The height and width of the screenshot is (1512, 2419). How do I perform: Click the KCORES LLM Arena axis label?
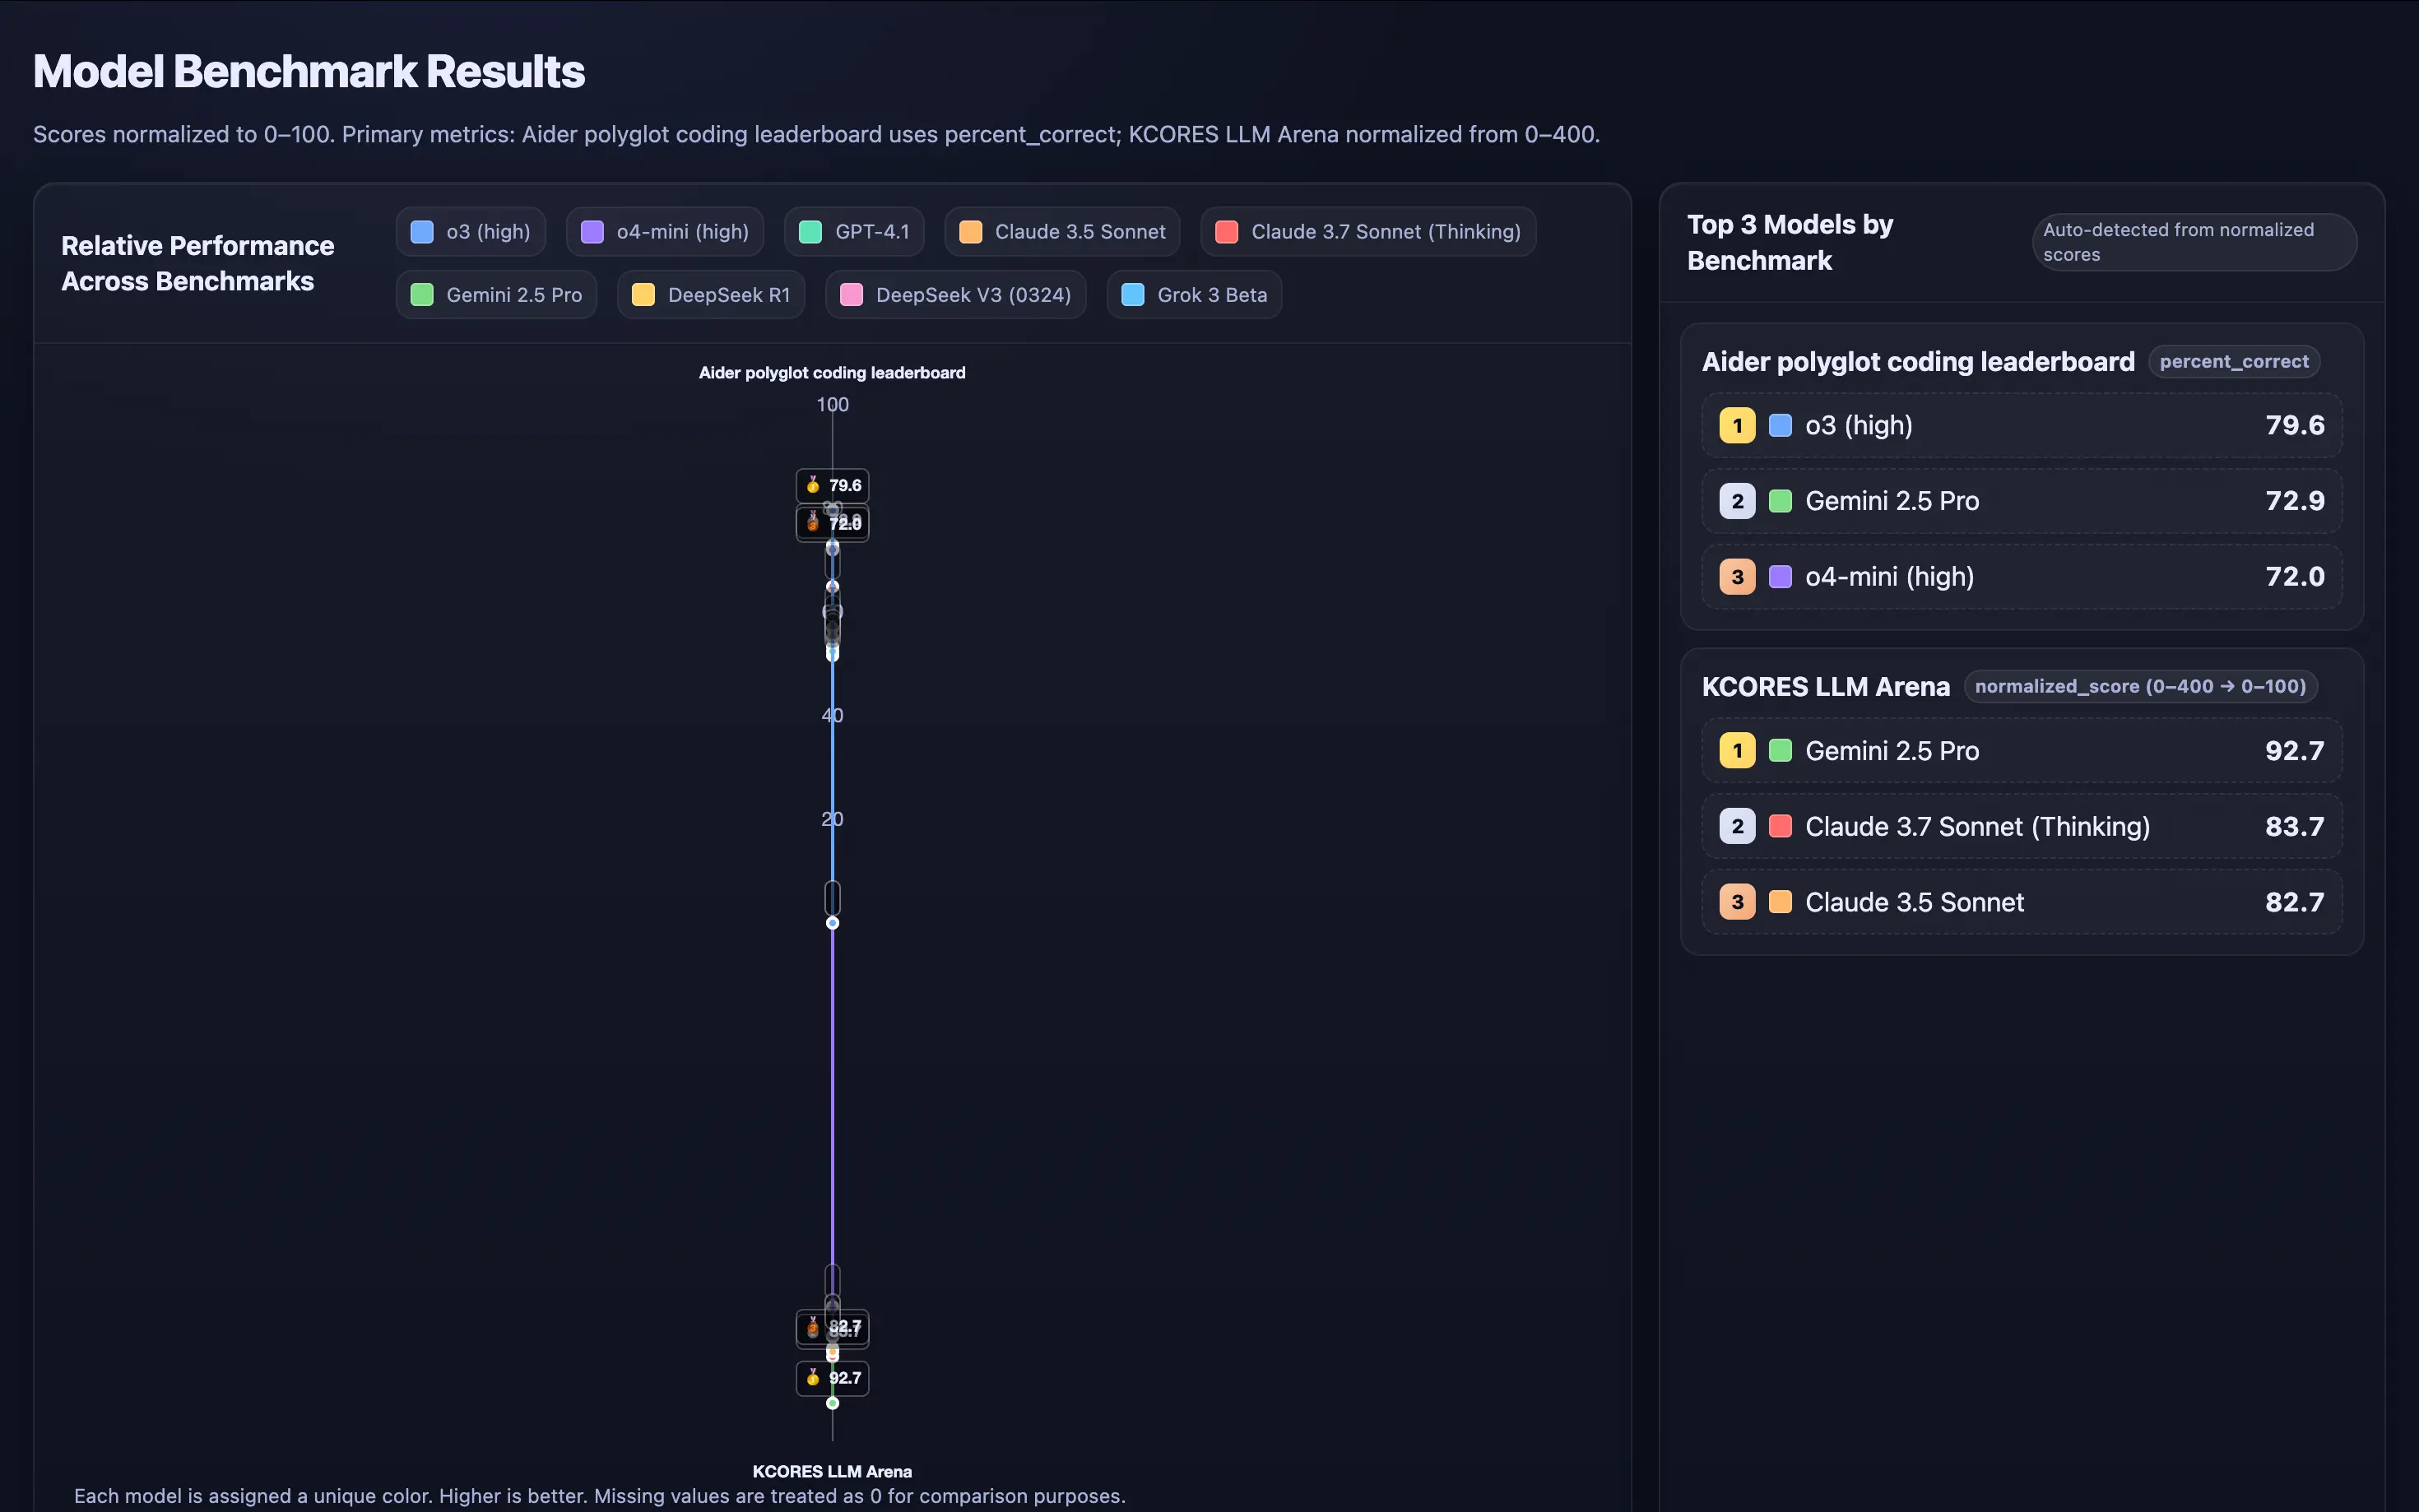pos(832,1471)
